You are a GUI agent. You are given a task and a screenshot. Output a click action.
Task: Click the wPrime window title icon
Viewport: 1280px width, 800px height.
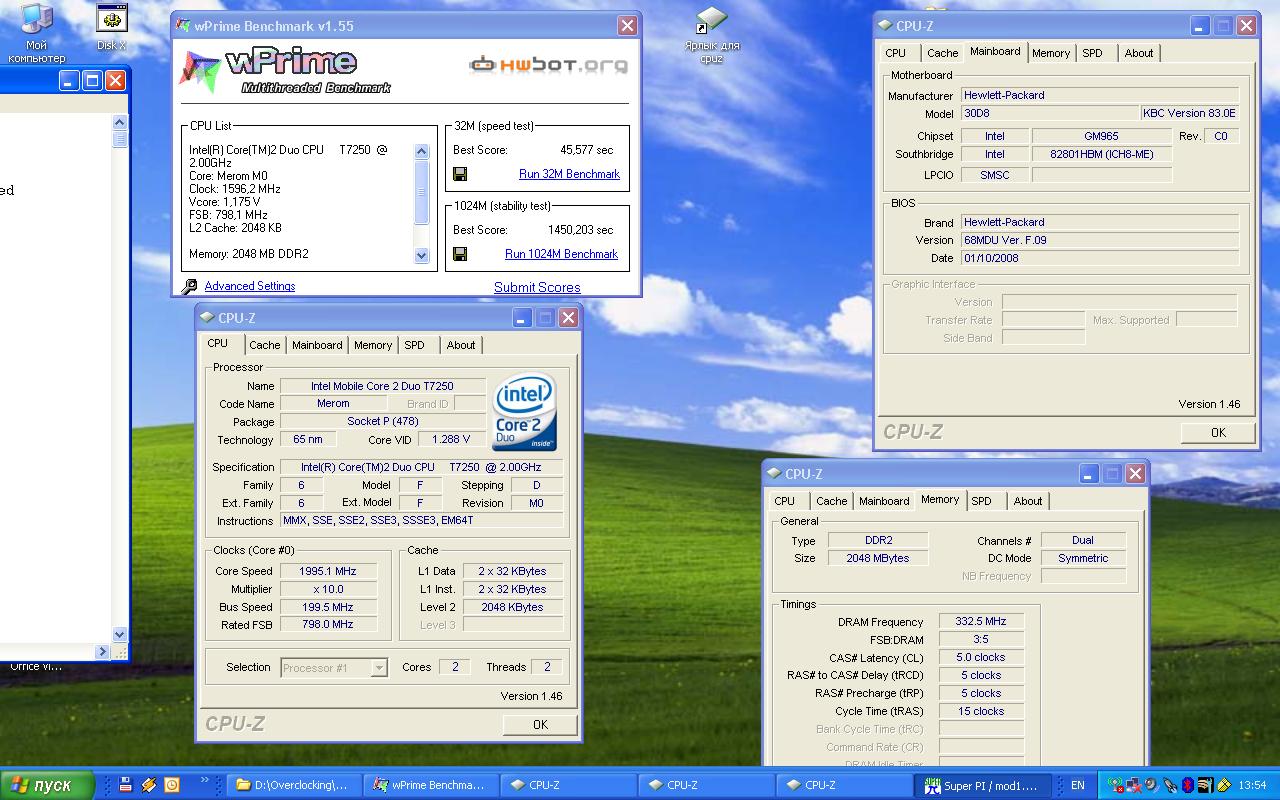point(183,26)
